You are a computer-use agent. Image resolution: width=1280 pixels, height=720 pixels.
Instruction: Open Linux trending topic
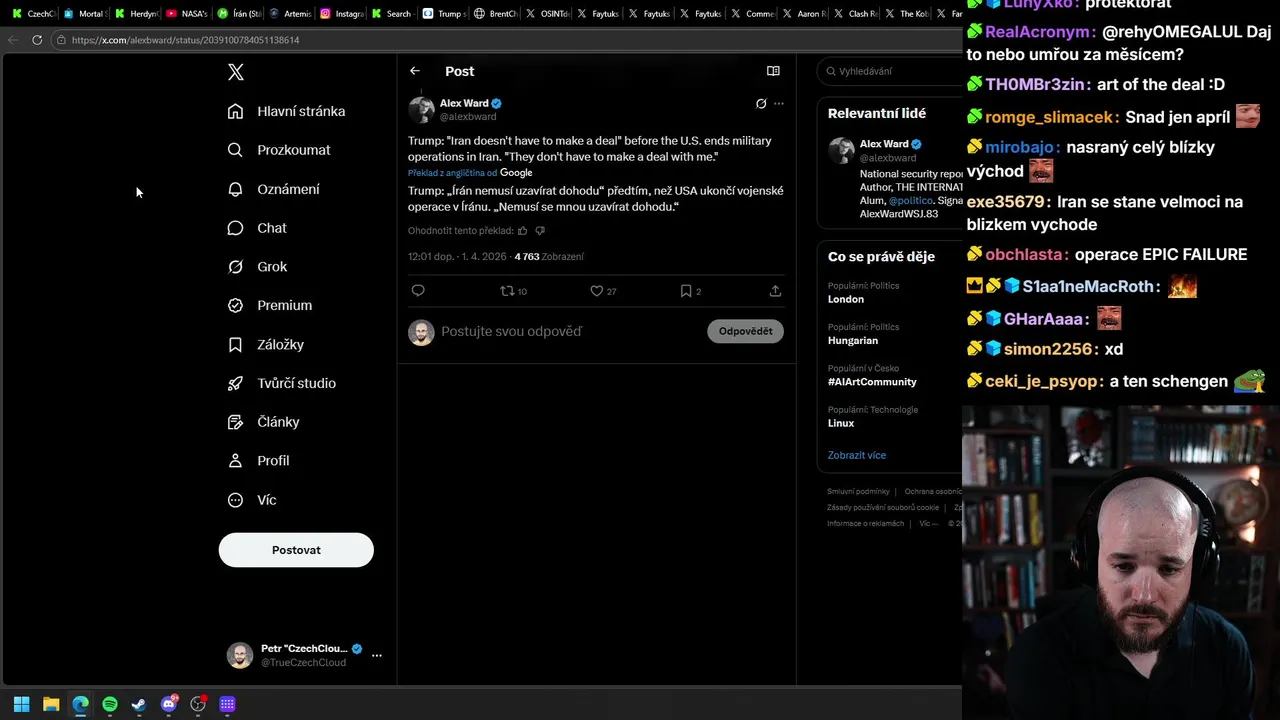click(841, 423)
